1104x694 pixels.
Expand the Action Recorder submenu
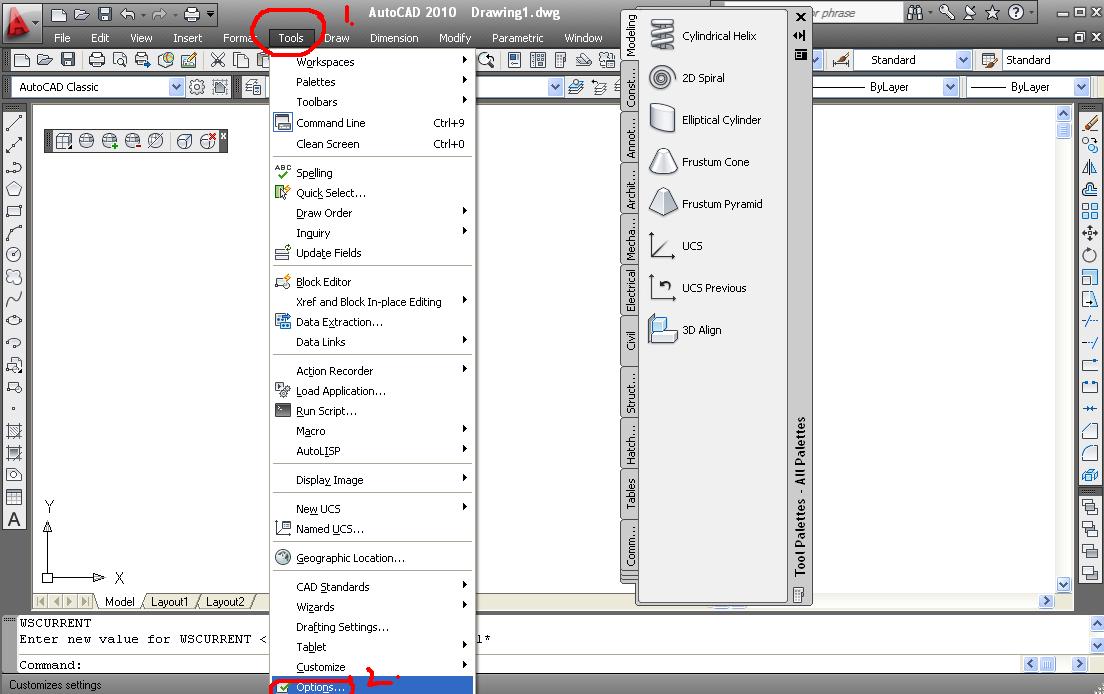[x=372, y=371]
